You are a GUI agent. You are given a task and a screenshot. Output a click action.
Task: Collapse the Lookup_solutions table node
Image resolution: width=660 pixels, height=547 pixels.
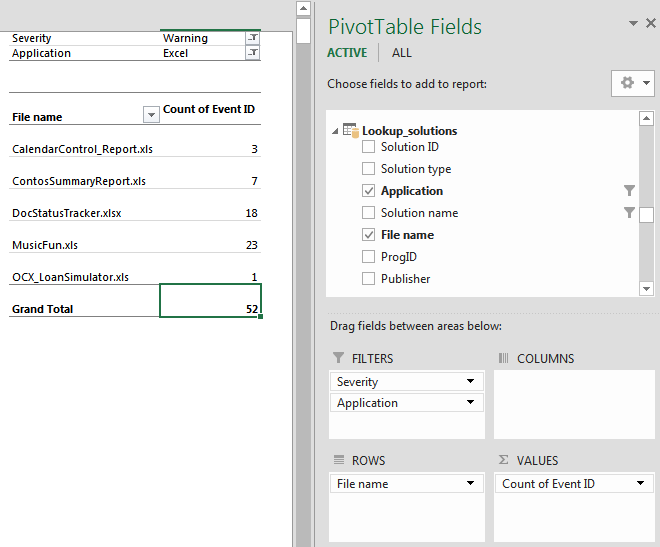pyautogui.click(x=335, y=131)
